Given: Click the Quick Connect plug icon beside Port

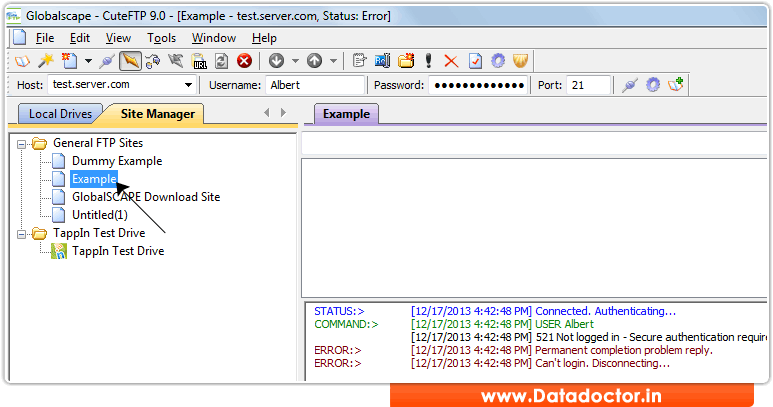Looking at the screenshot, I should (630, 85).
